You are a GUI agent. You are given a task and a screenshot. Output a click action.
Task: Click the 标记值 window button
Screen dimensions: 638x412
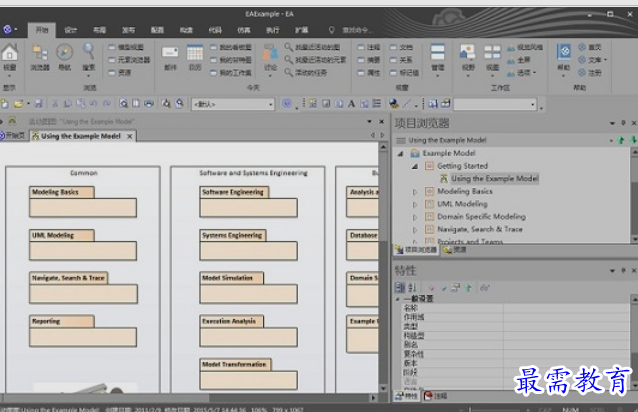tap(404, 73)
